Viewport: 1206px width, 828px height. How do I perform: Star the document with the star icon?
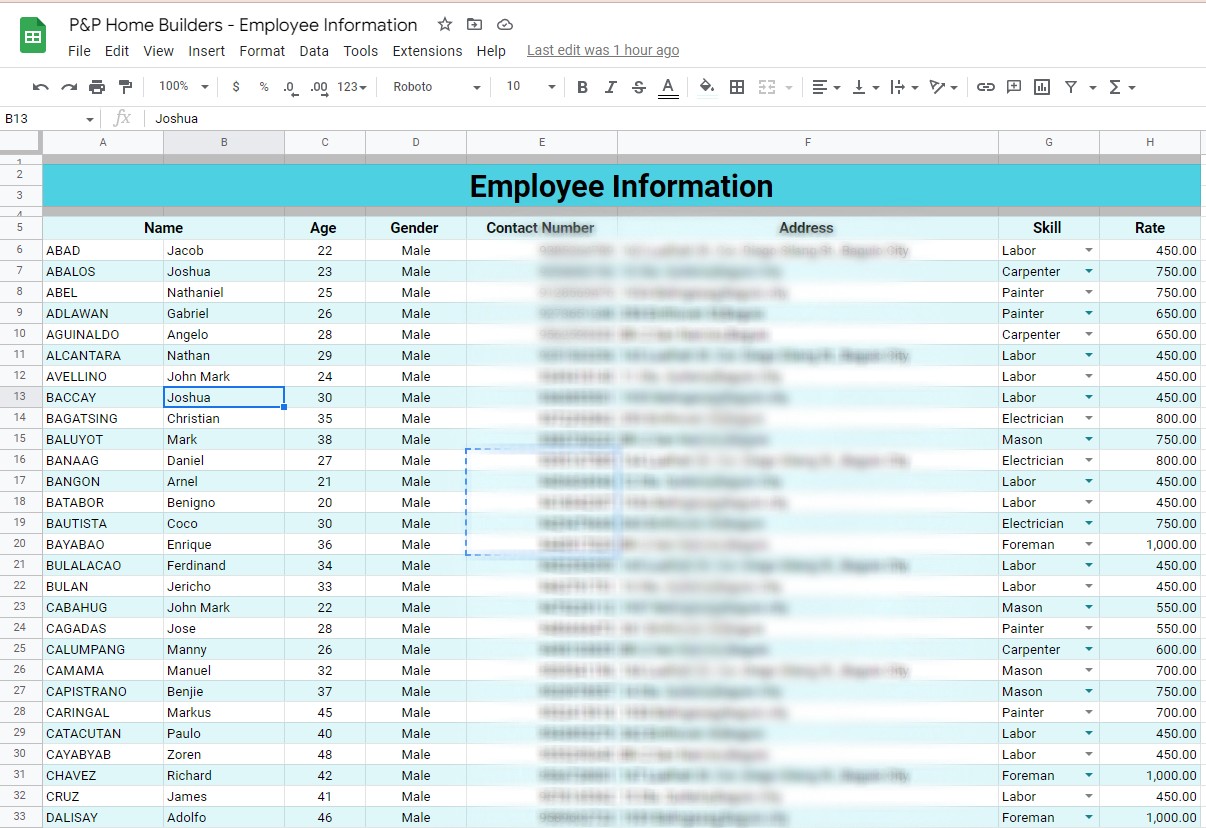pos(445,25)
